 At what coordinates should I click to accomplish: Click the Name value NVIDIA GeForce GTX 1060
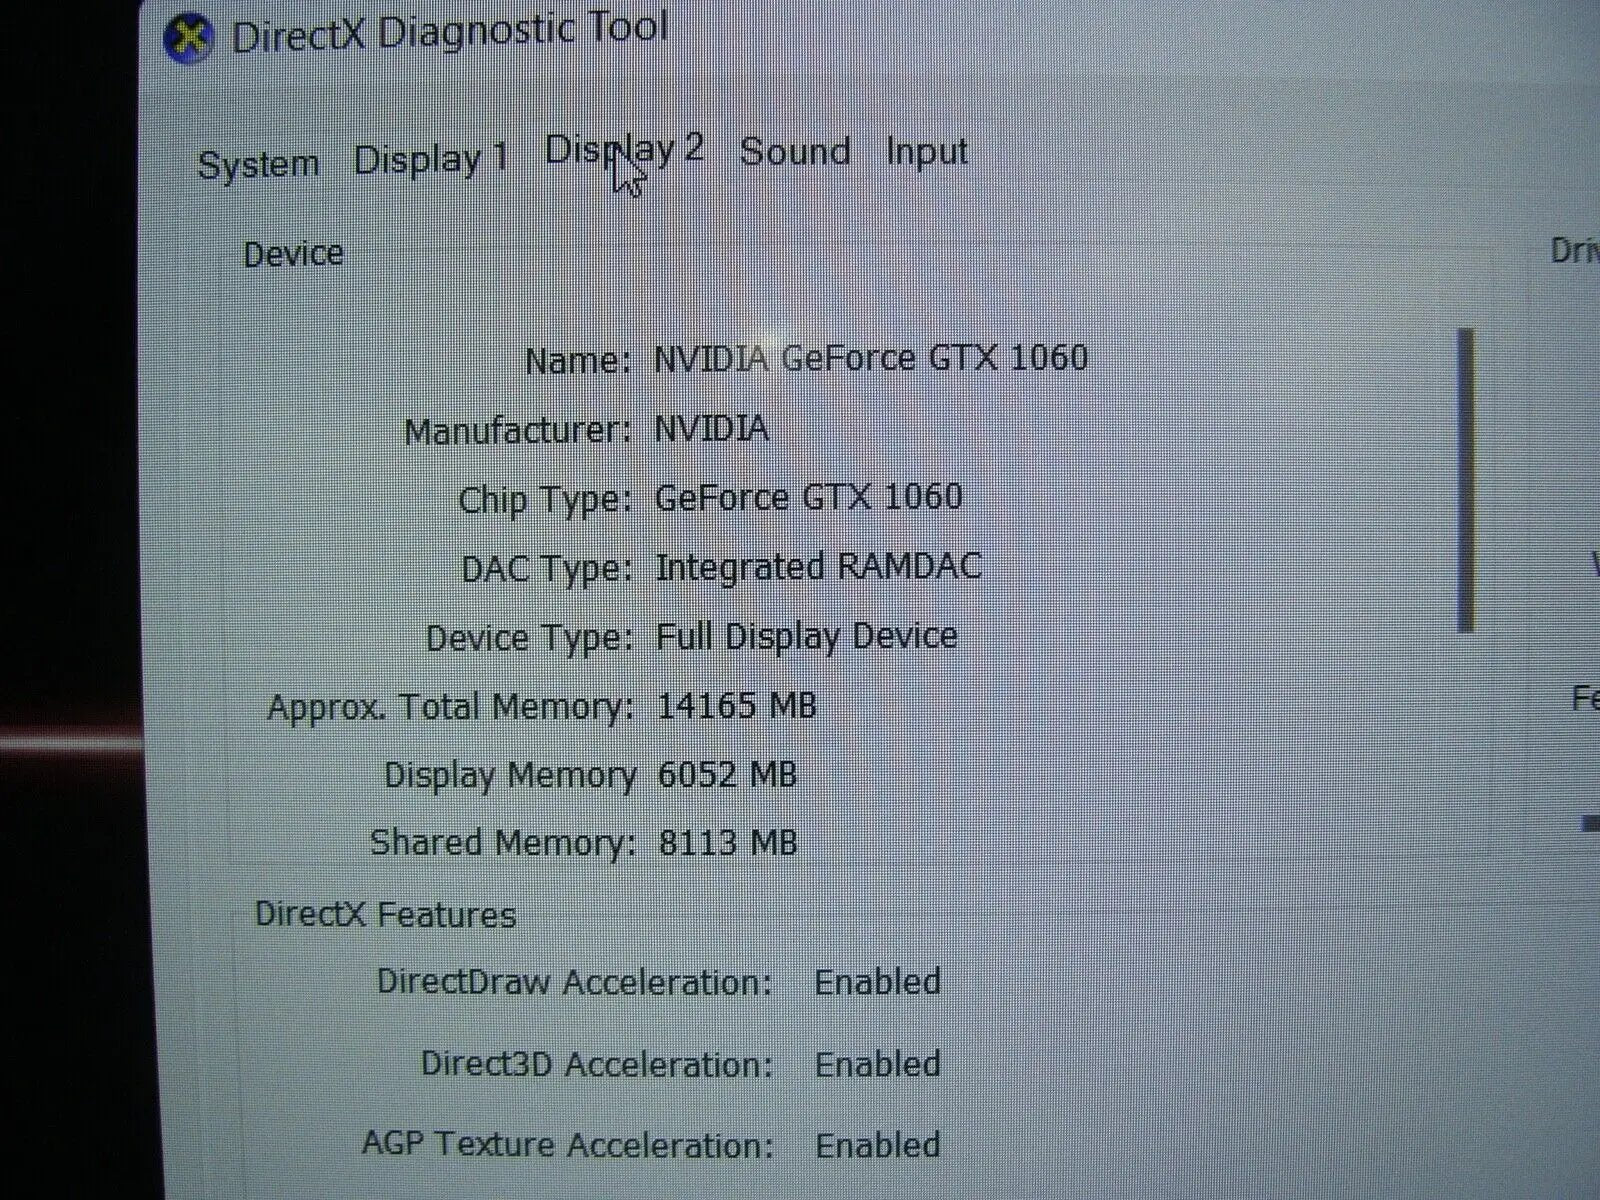click(x=870, y=358)
